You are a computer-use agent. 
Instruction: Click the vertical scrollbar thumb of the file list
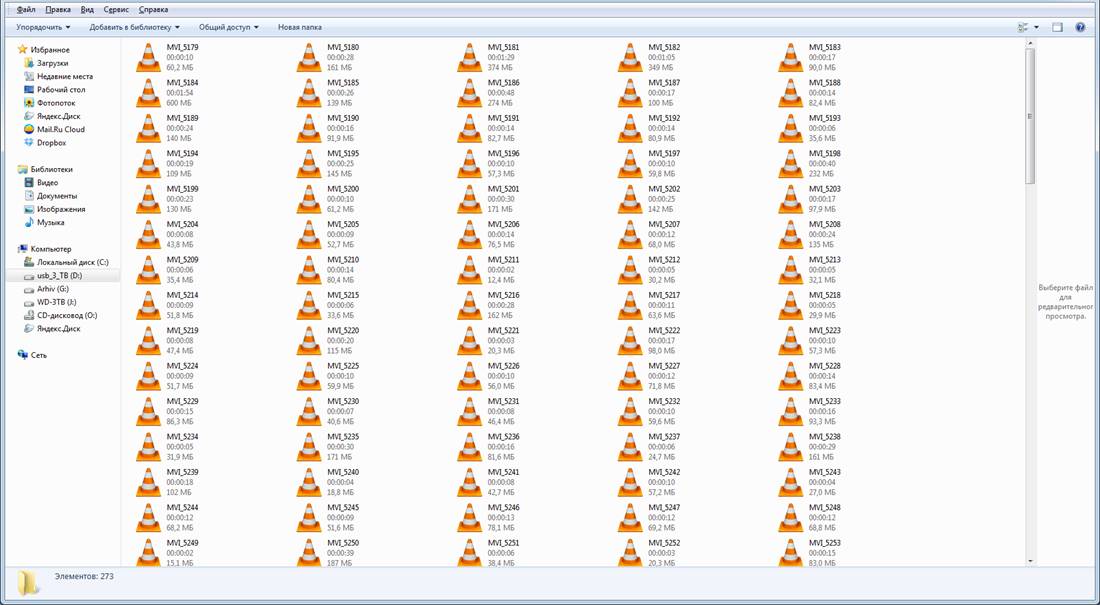(1030, 117)
